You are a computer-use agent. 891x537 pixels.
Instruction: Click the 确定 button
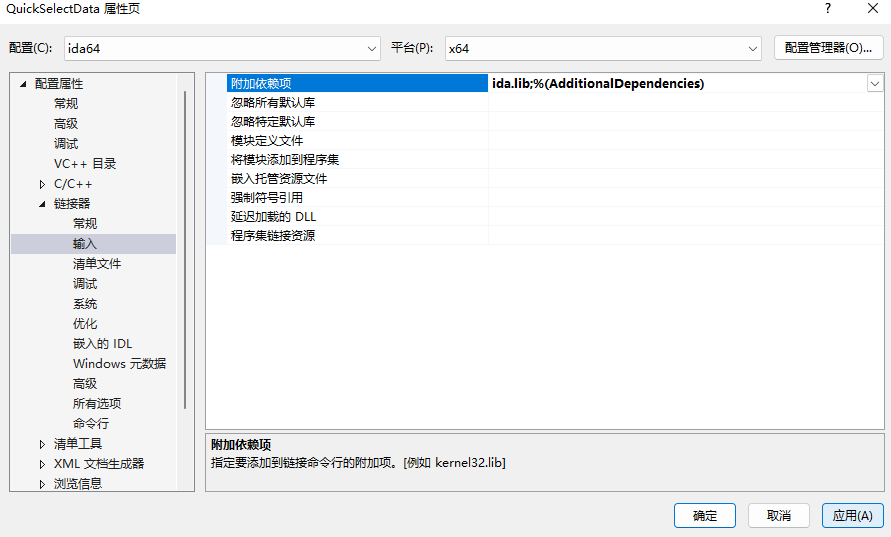click(x=705, y=515)
